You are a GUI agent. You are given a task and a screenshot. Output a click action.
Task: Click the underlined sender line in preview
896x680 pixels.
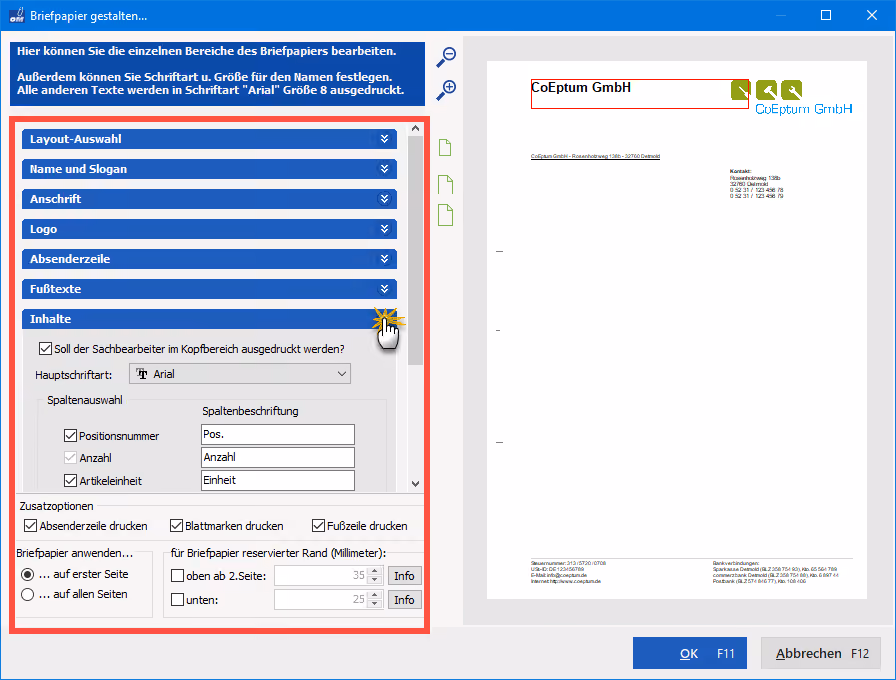pos(595,156)
